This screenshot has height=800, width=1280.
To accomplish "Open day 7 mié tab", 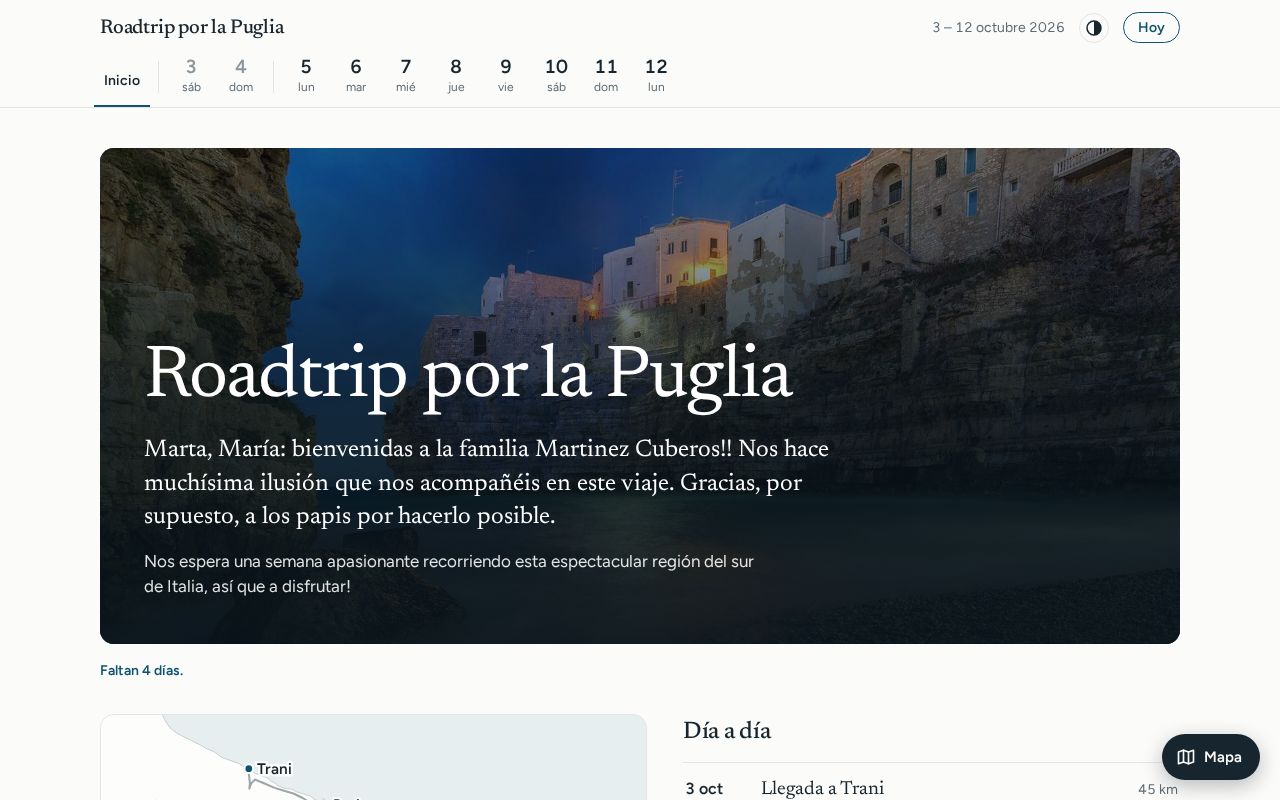I will pos(406,75).
